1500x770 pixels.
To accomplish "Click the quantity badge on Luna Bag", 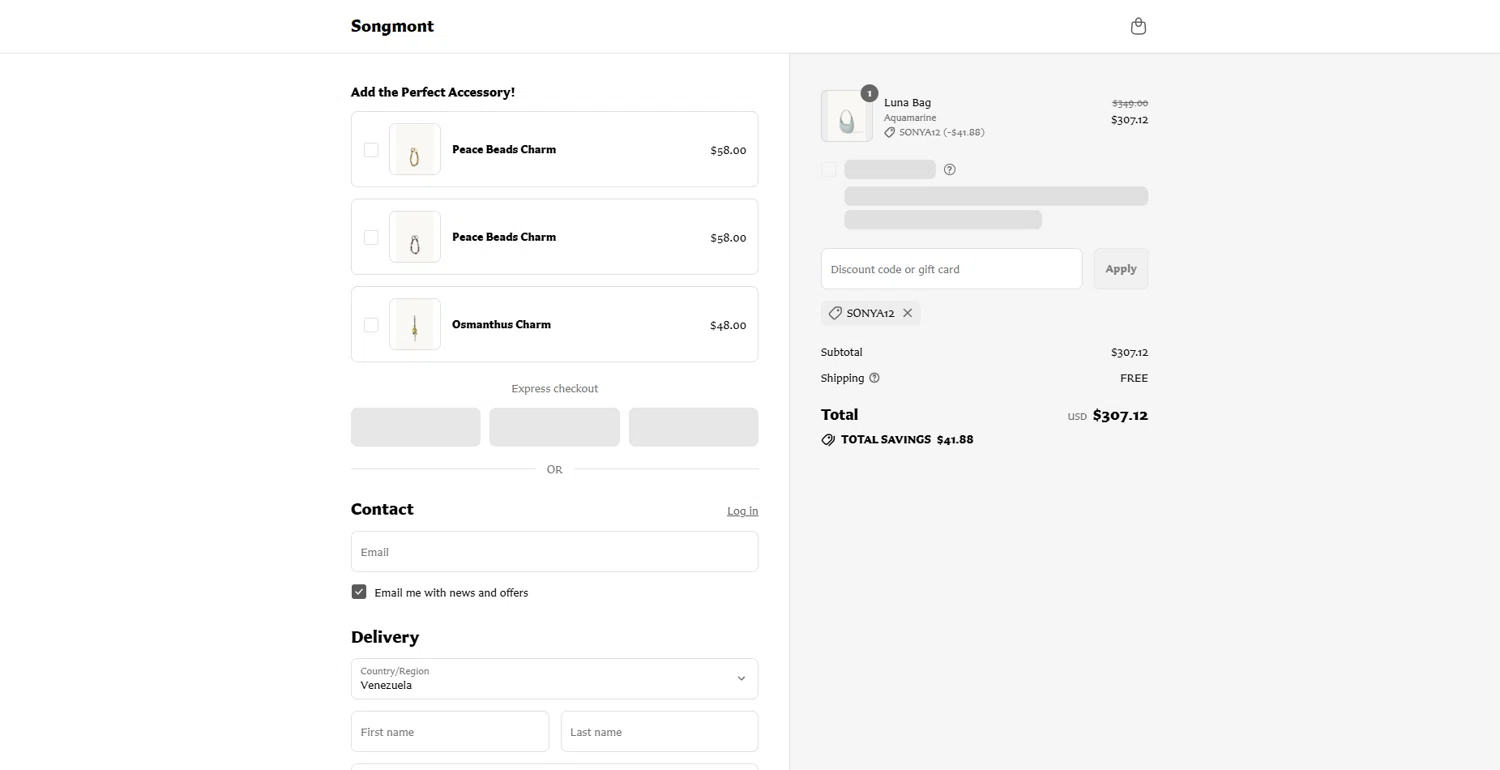I will [x=869, y=93].
